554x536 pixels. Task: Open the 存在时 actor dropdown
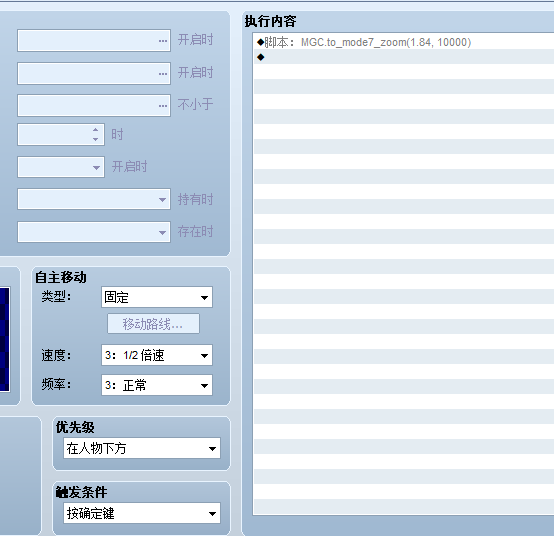[94, 232]
